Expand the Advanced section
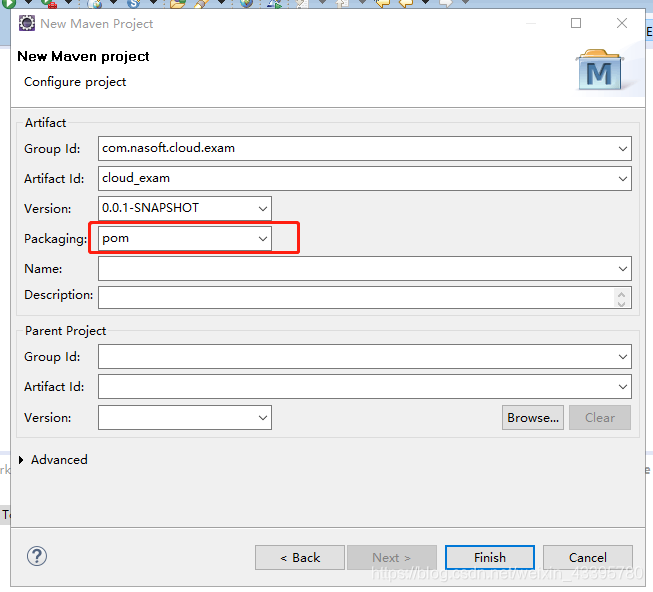 pyautogui.click(x=21, y=460)
